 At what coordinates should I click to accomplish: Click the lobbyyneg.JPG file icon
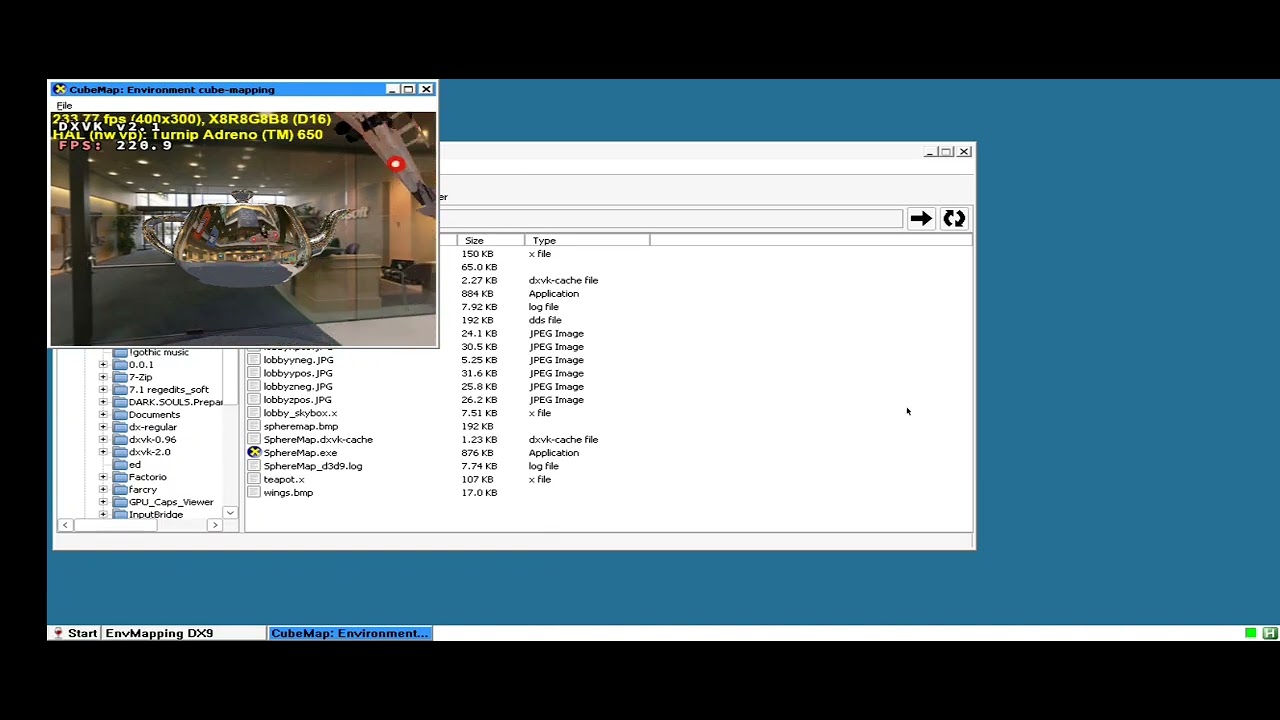[x=254, y=360]
